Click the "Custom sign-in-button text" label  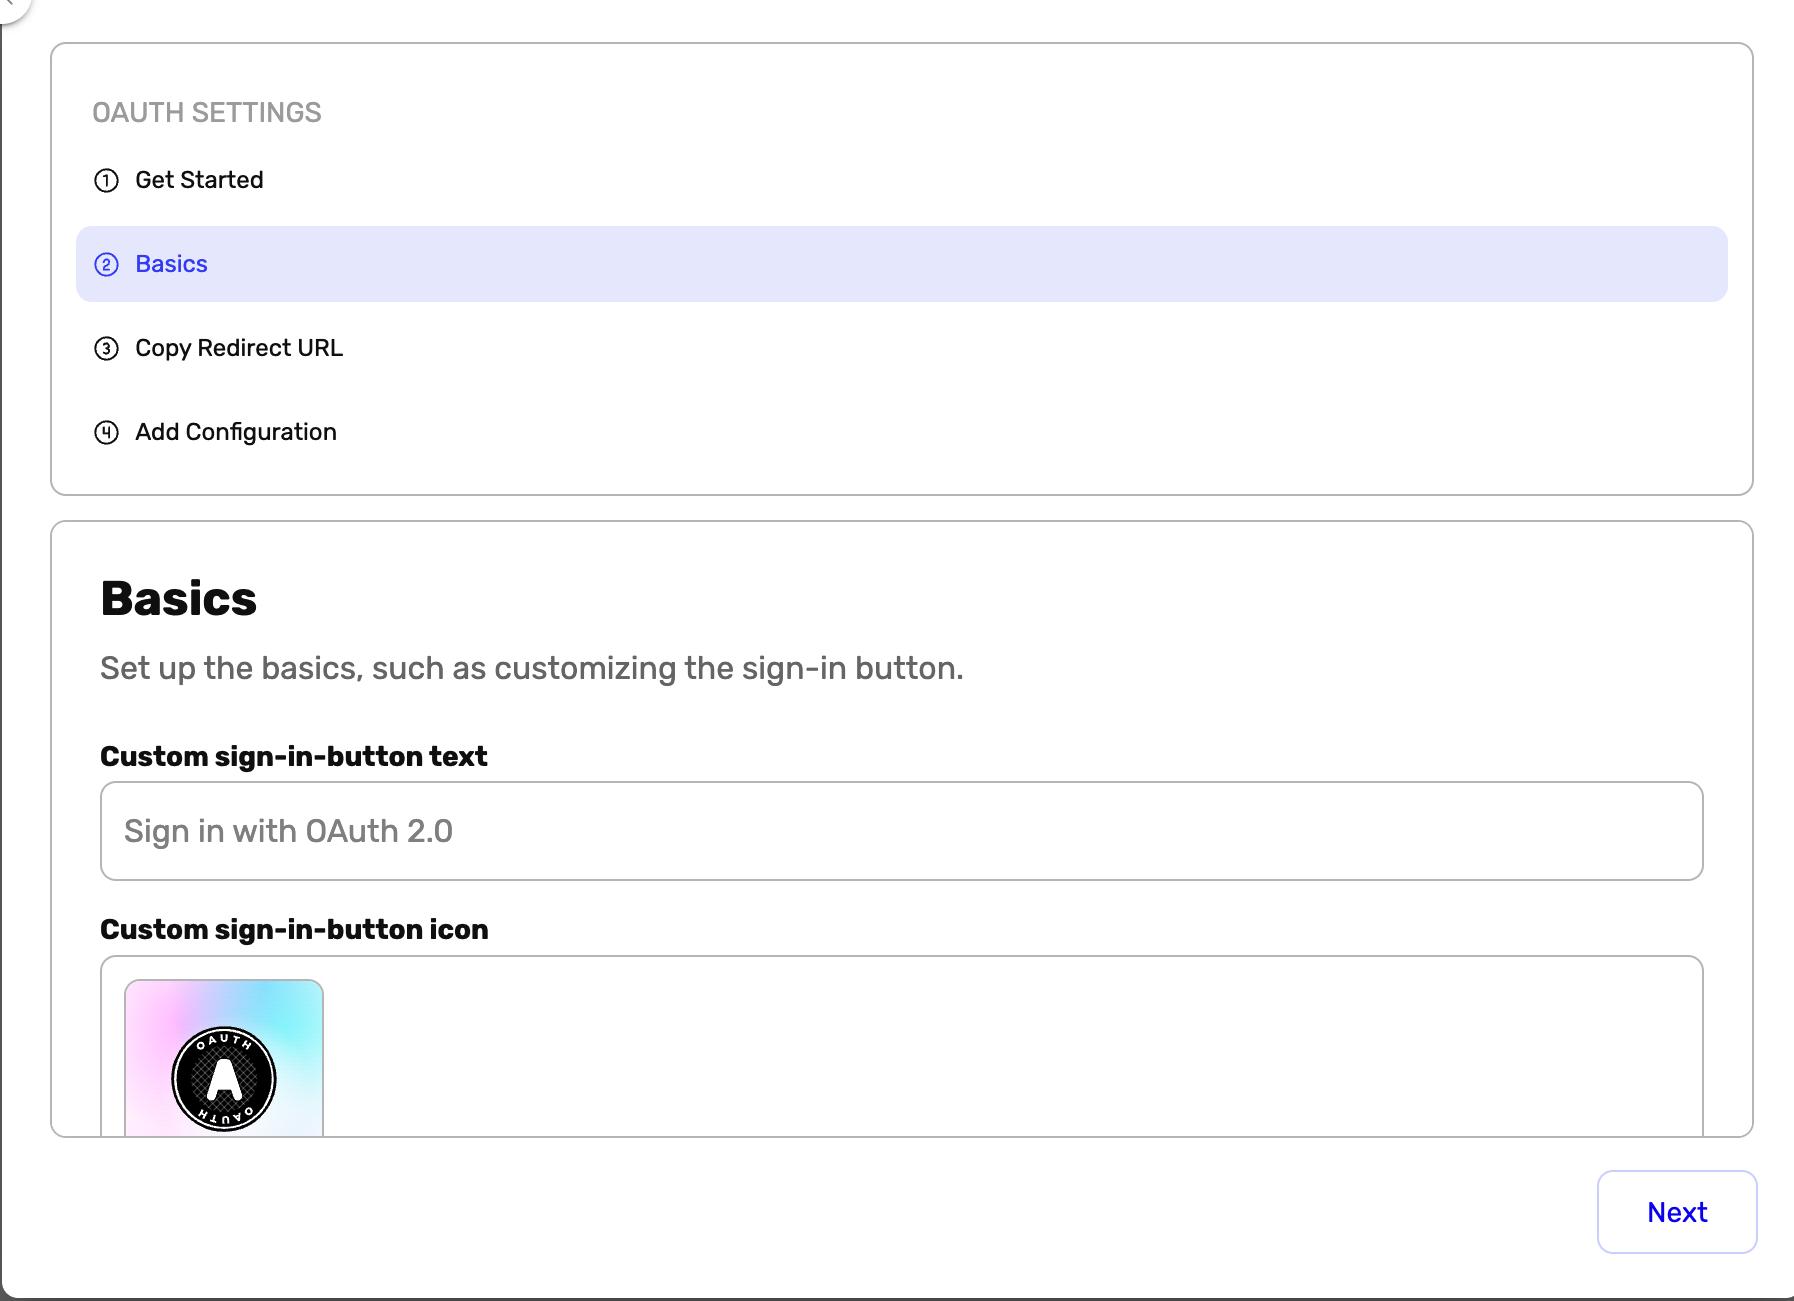[x=293, y=757]
